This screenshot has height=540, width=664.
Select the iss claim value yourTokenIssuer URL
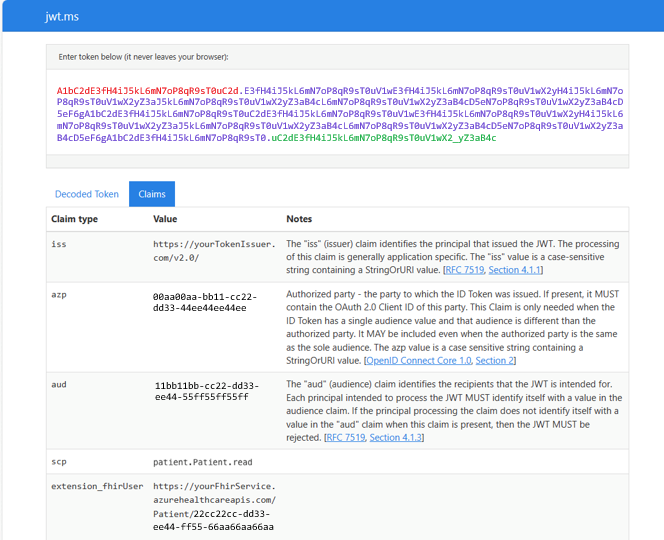(214, 251)
